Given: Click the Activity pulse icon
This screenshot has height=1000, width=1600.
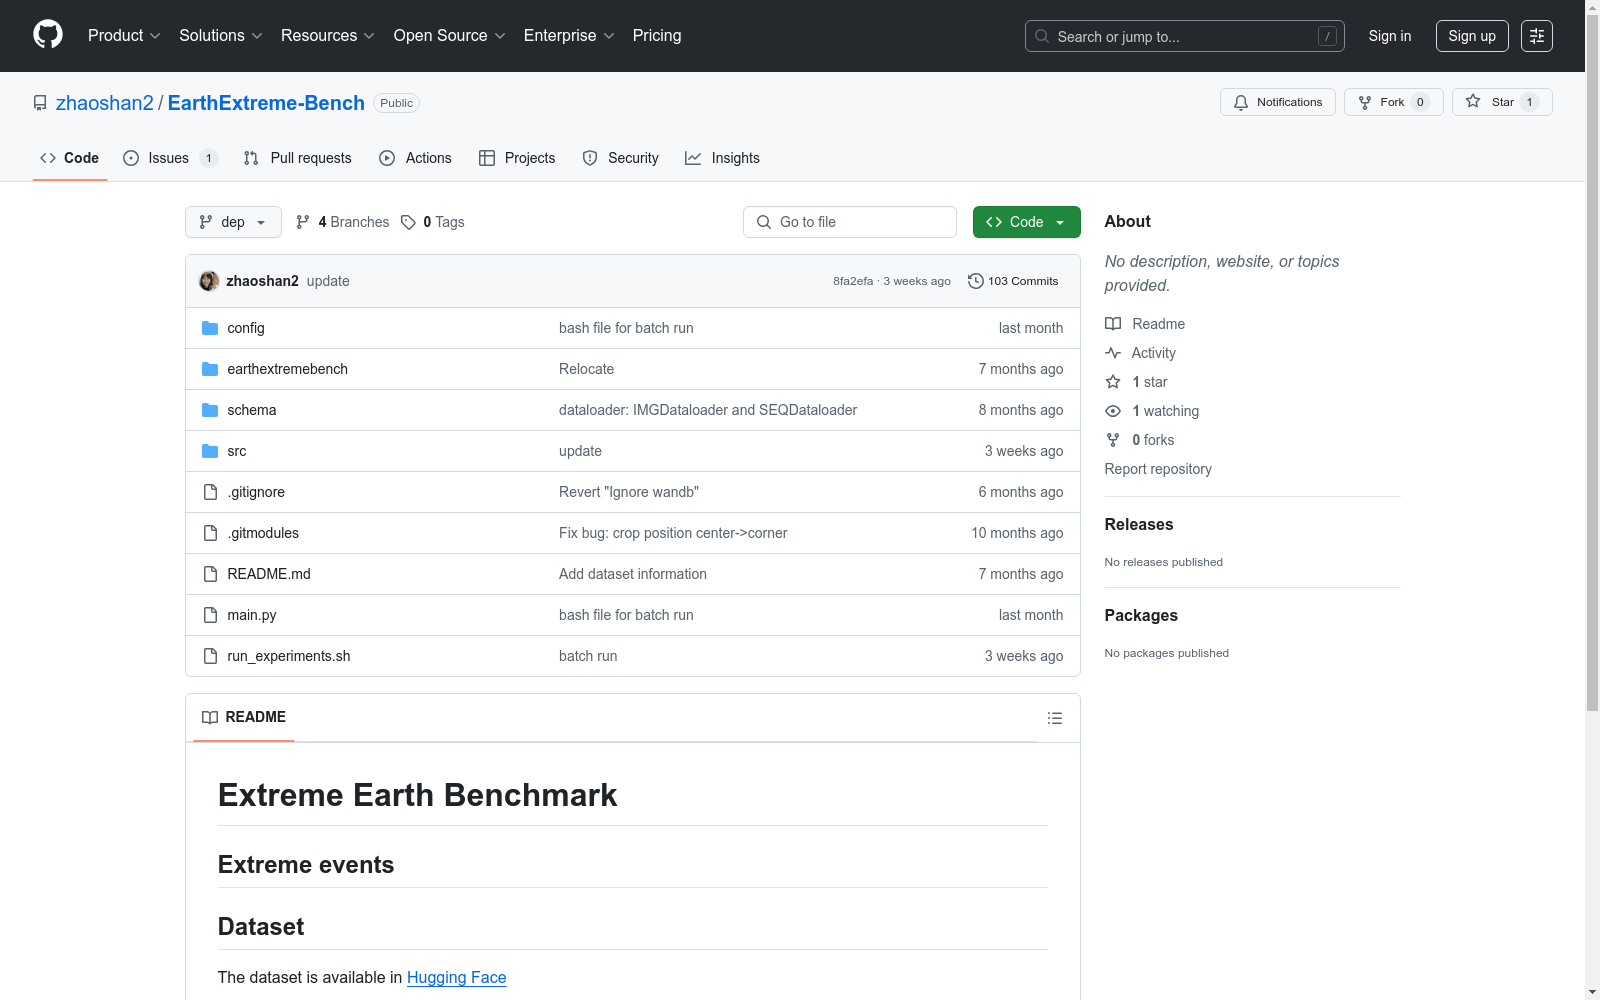Looking at the screenshot, I should click(1113, 353).
